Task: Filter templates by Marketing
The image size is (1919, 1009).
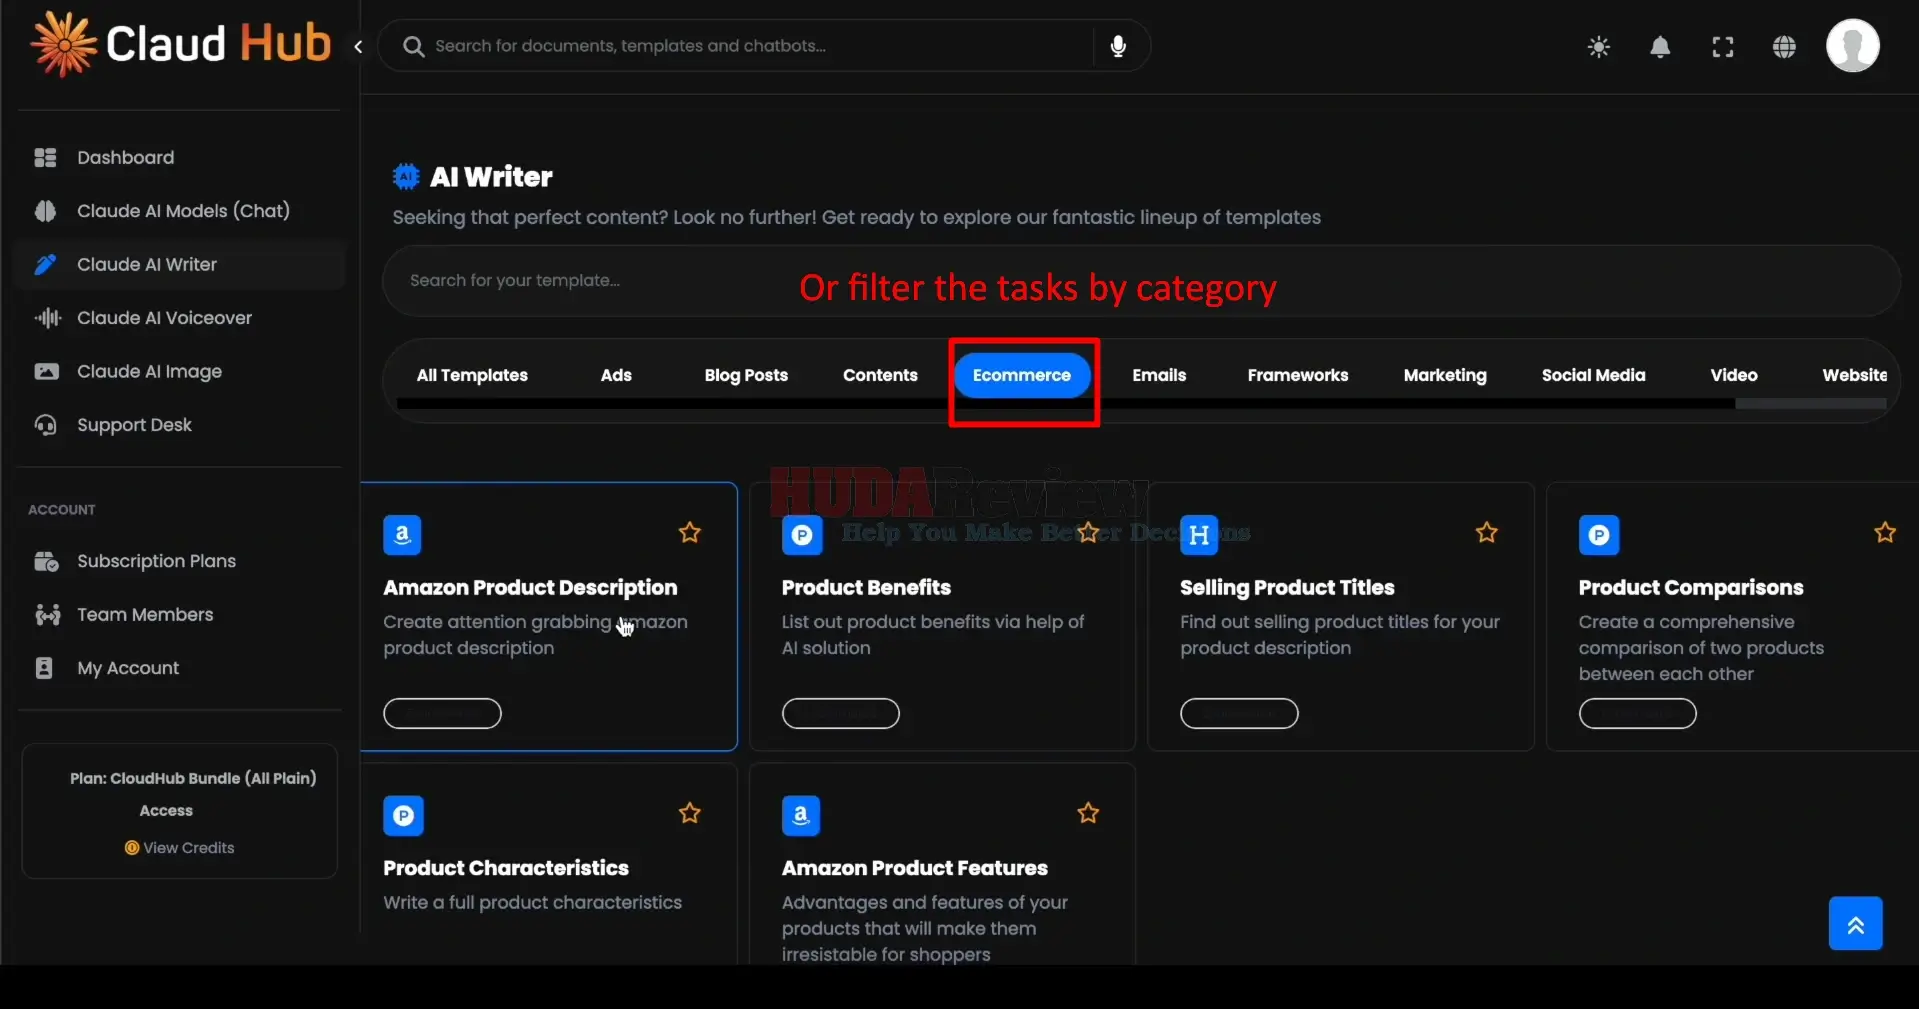Action: (1445, 375)
